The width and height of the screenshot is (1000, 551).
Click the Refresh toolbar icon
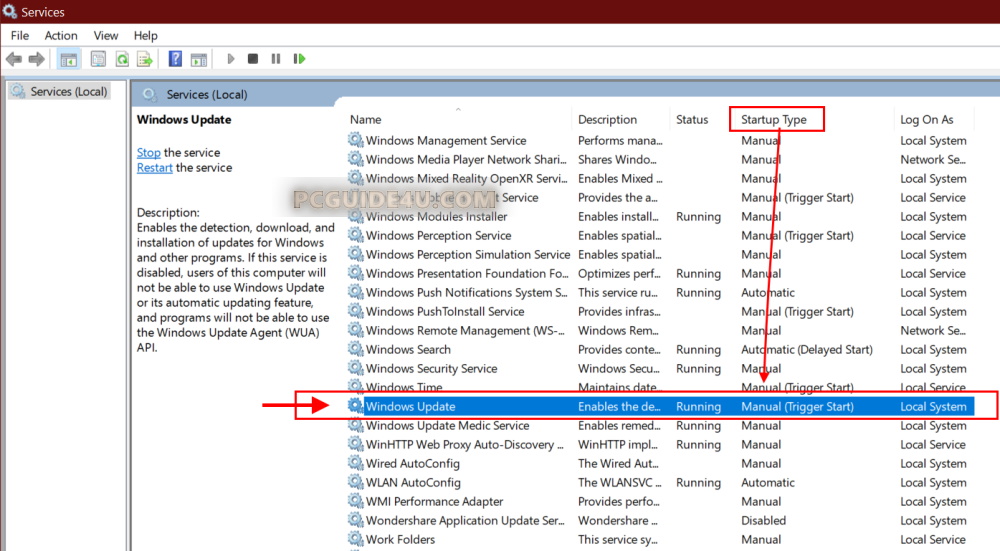click(x=122, y=59)
